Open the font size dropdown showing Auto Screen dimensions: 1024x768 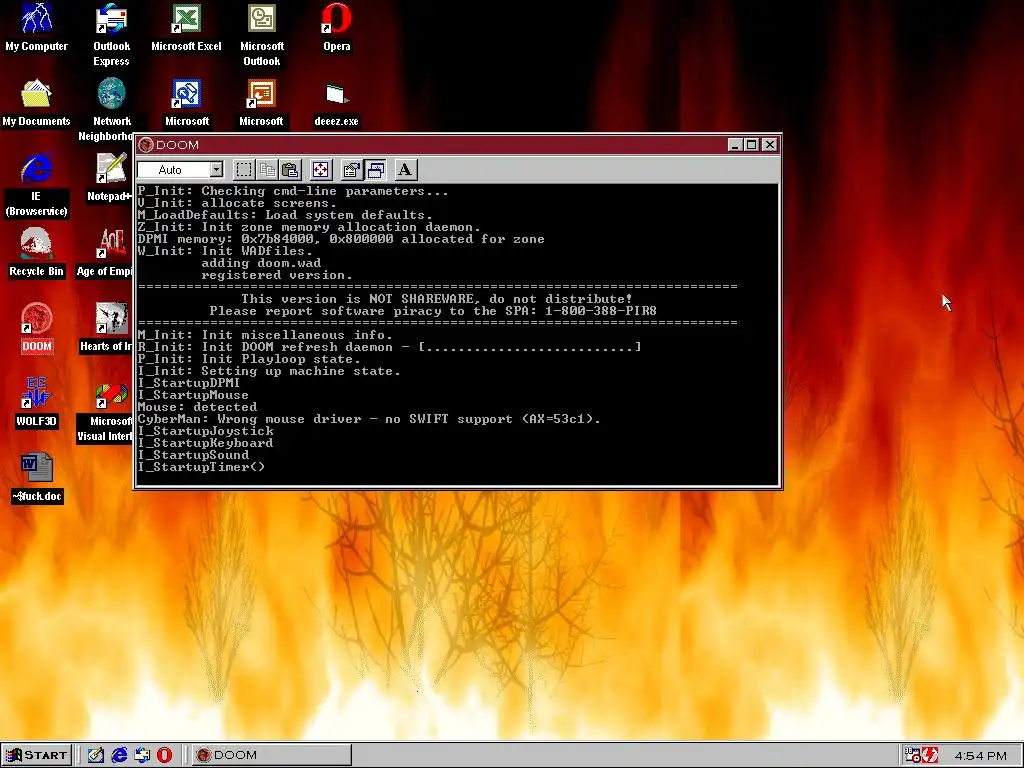coord(180,170)
